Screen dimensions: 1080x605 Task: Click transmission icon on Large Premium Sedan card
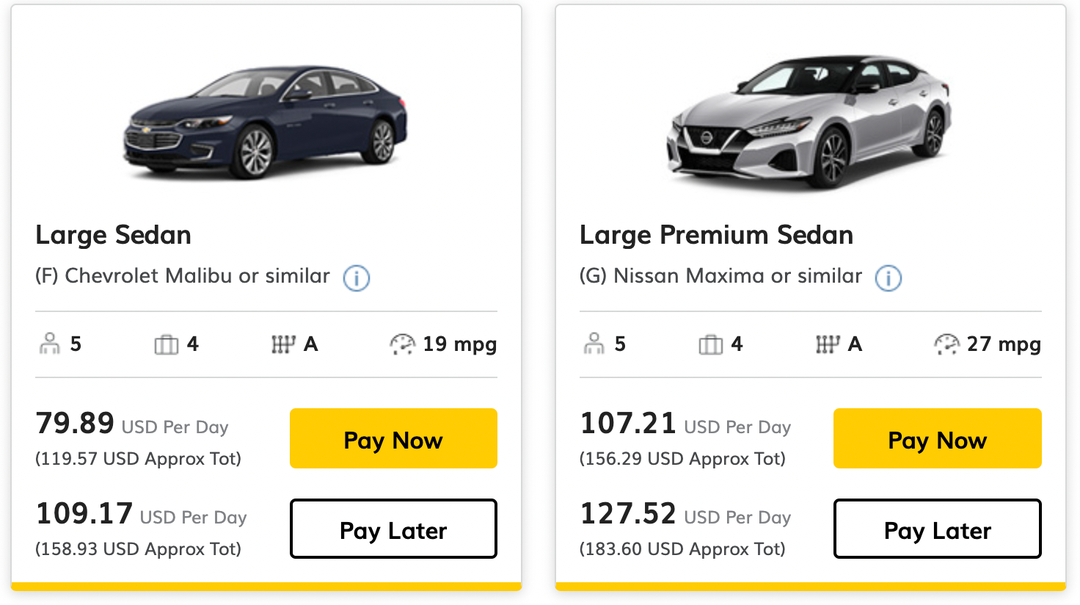[828, 345]
